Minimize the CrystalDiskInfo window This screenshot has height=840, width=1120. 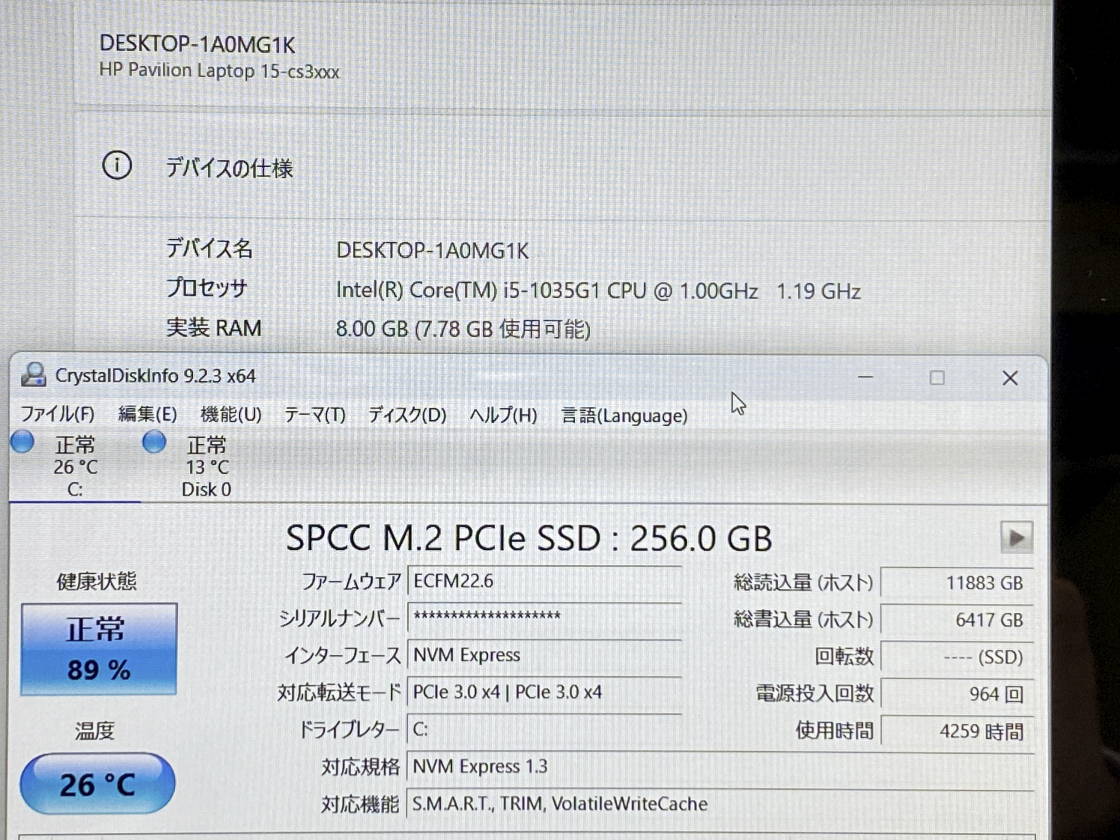866,376
